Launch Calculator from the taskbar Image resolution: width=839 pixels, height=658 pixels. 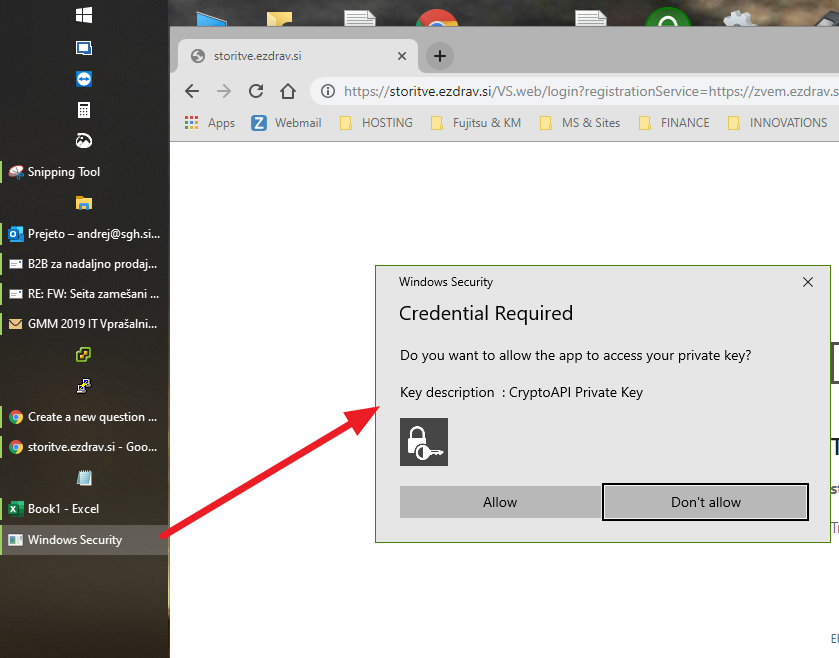pyautogui.click(x=84, y=109)
